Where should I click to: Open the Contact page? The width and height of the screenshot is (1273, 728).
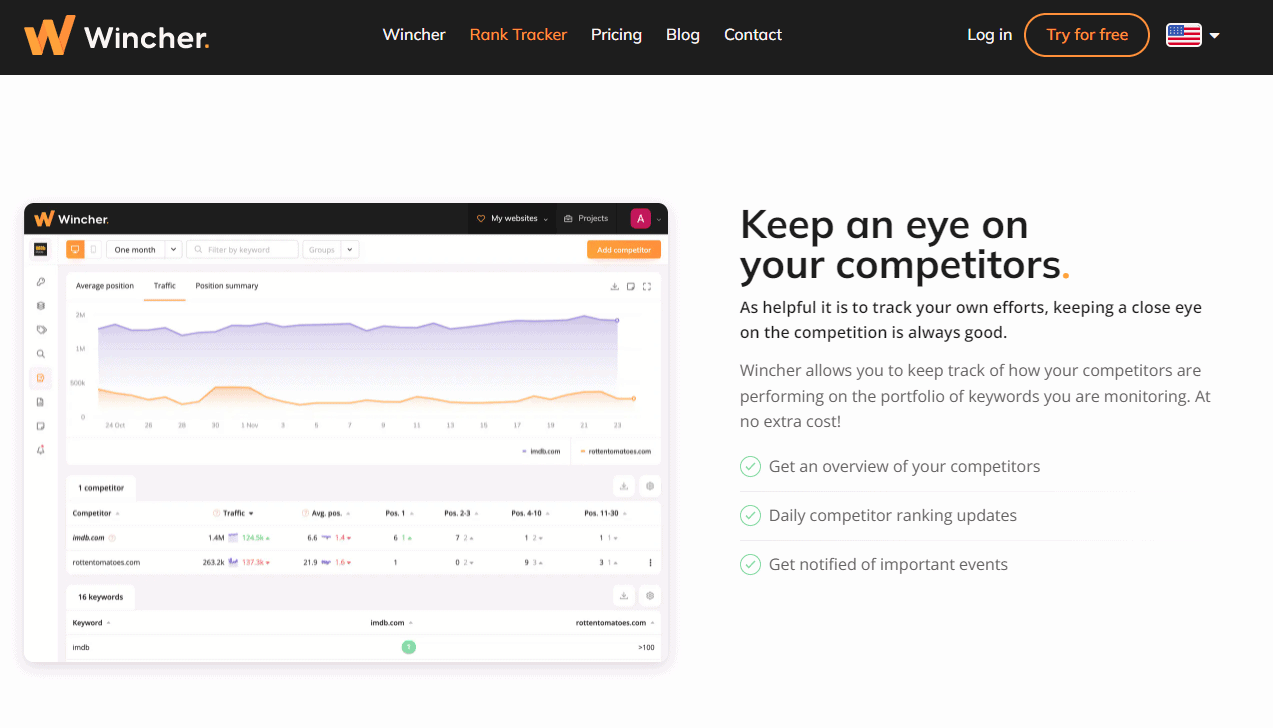(x=753, y=35)
